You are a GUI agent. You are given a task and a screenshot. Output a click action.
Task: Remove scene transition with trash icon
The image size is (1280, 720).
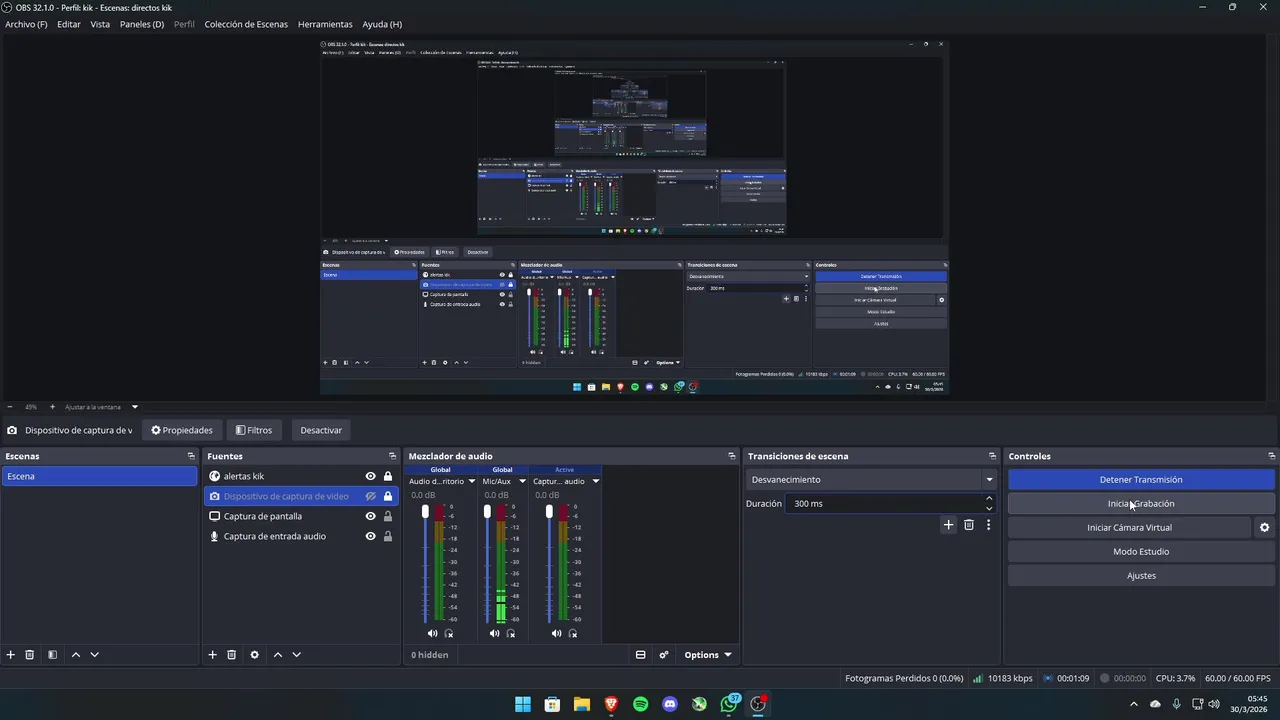click(x=968, y=525)
